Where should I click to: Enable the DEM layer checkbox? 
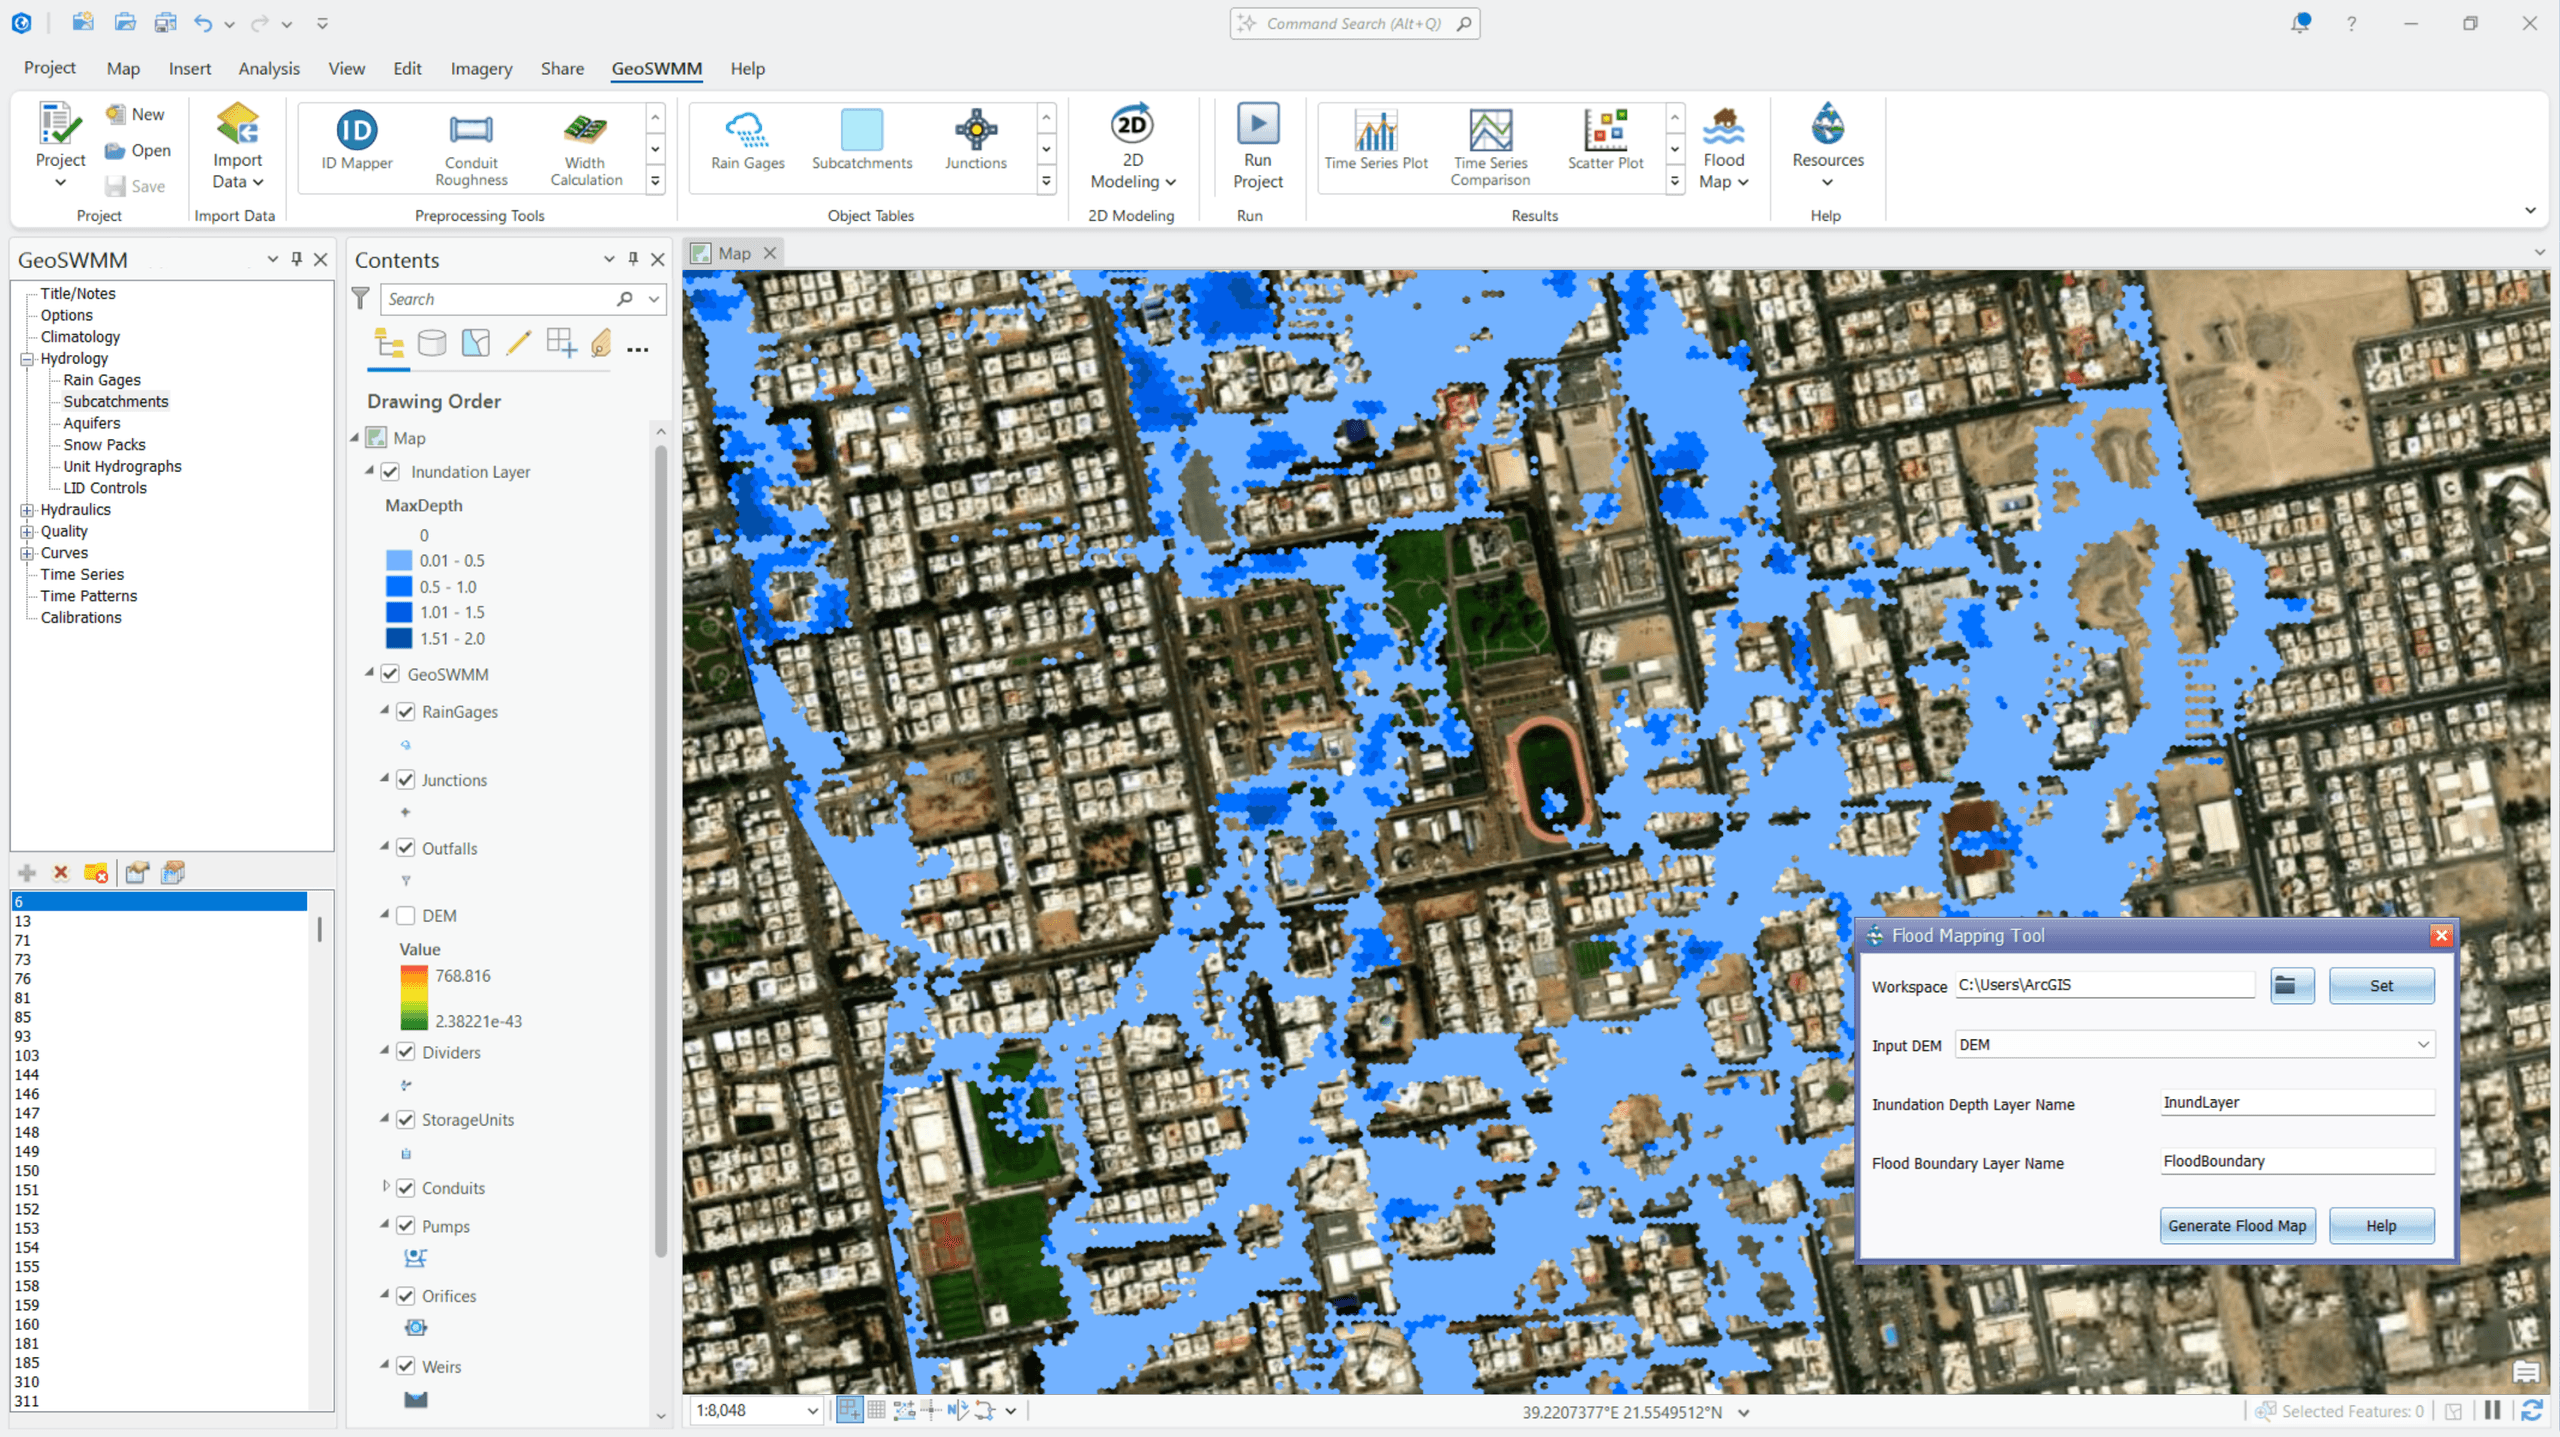point(406,915)
